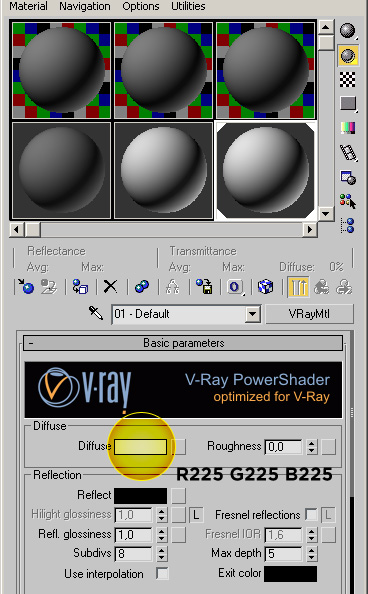Click the Make Material Copy icon
This screenshot has width=368, height=594.
point(142,287)
